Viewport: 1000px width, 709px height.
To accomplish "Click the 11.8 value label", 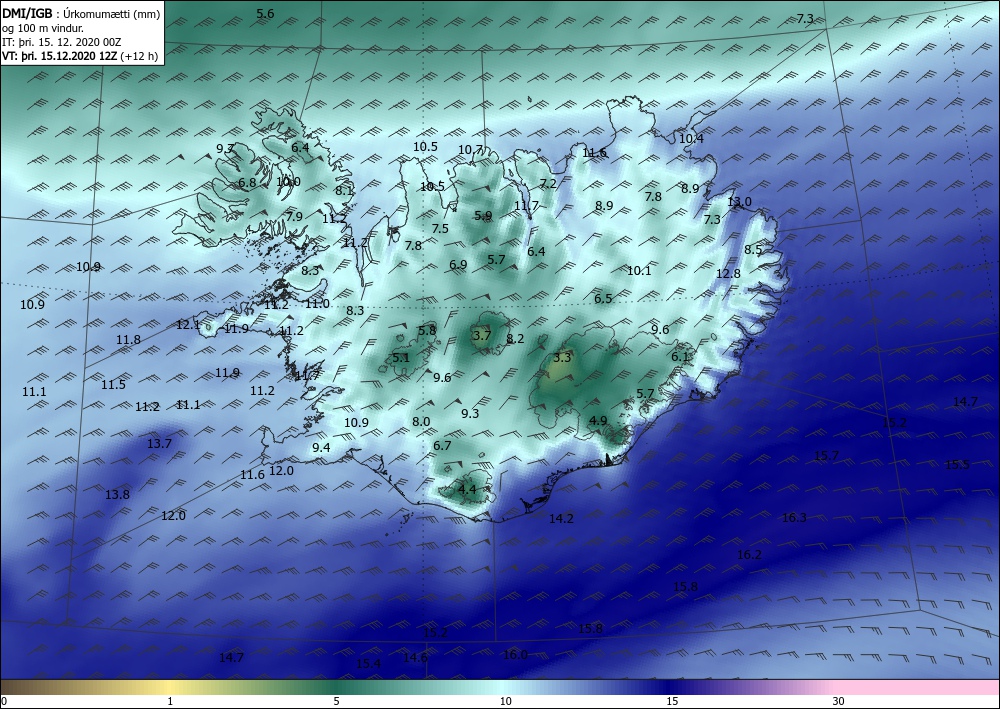I will pos(128,340).
